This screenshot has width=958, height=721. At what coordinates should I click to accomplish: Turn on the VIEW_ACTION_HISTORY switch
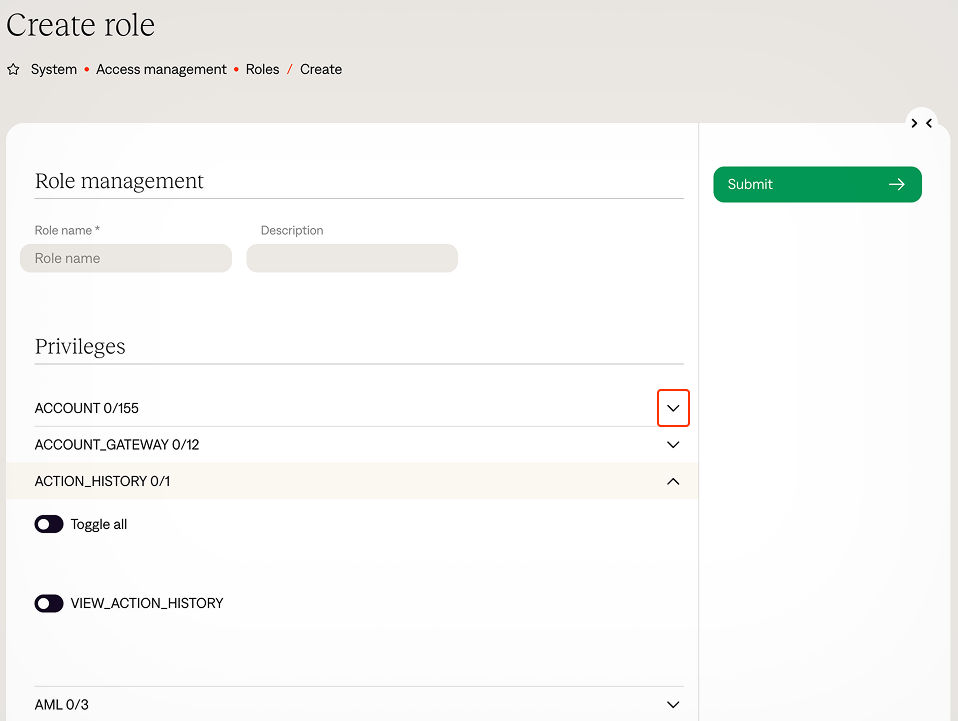click(x=49, y=603)
